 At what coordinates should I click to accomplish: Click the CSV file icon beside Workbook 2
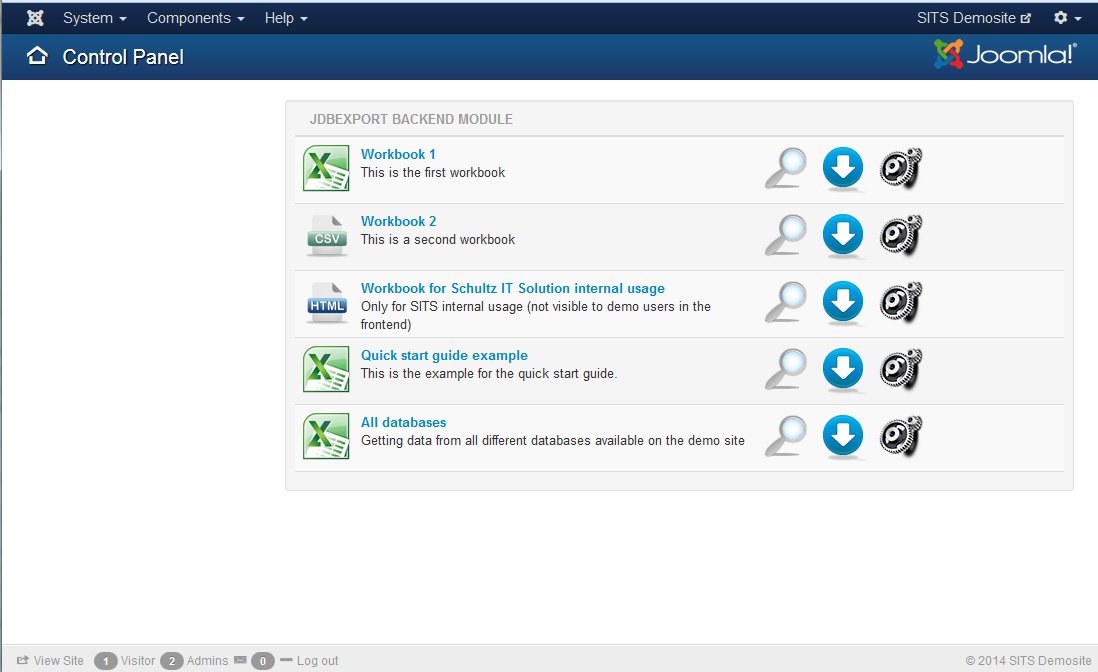[326, 236]
